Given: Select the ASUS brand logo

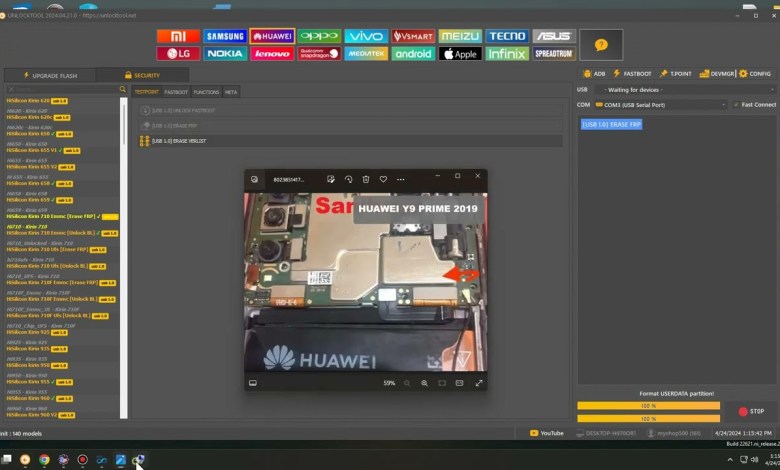Looking at the screenshot, I should 554,36.
